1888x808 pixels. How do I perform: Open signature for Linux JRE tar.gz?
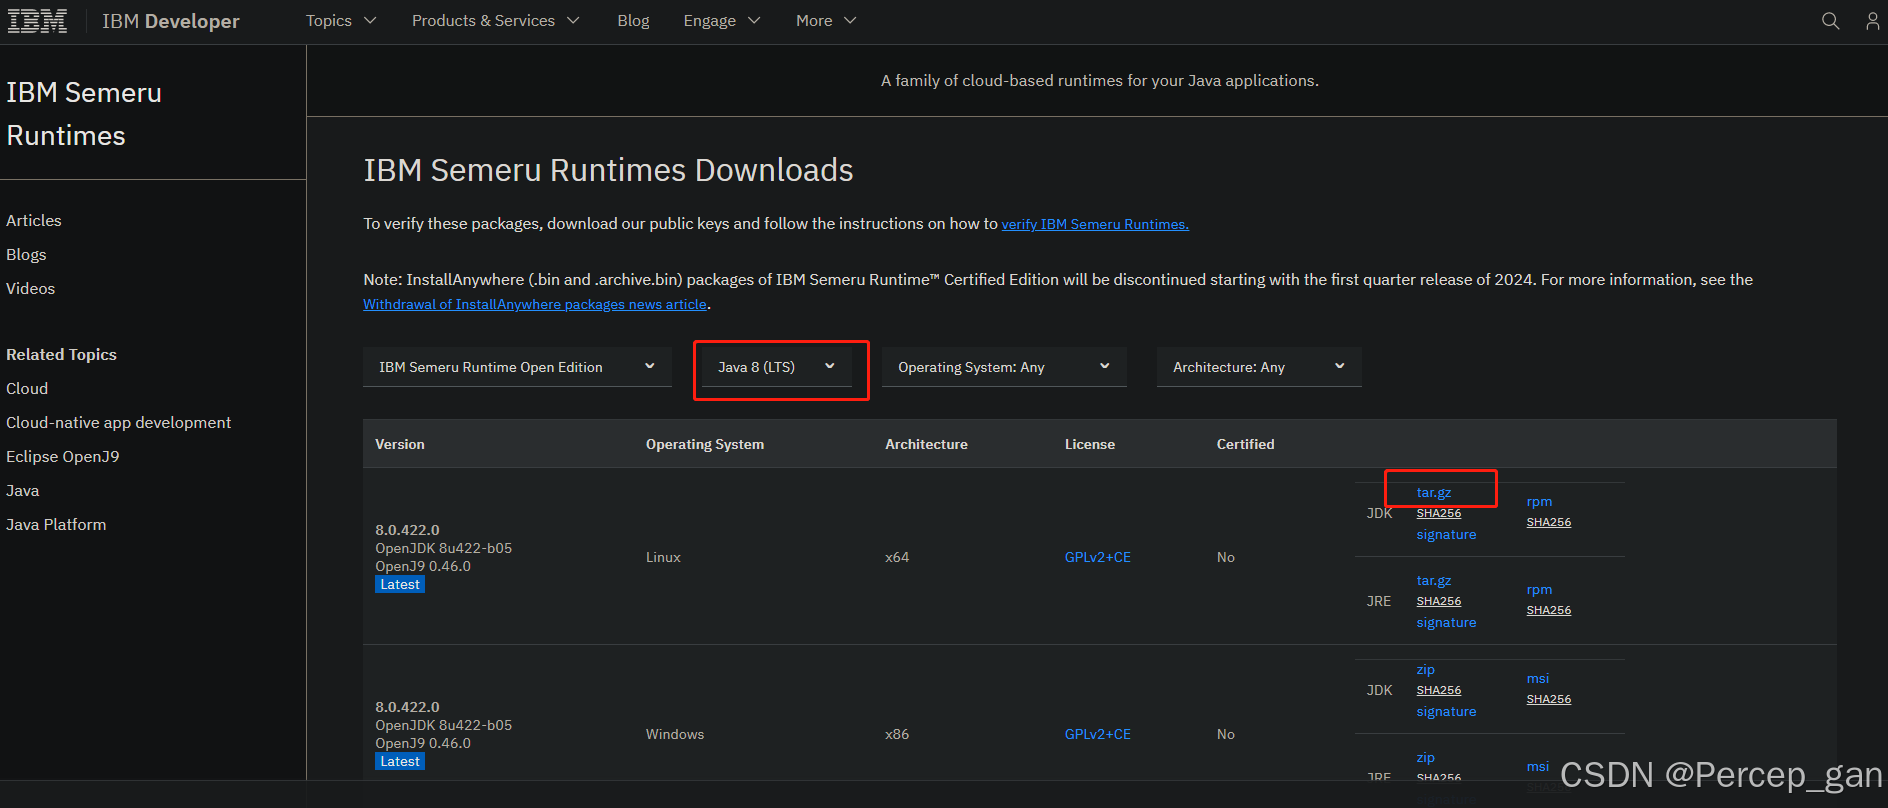click(x=1446, y=622)
